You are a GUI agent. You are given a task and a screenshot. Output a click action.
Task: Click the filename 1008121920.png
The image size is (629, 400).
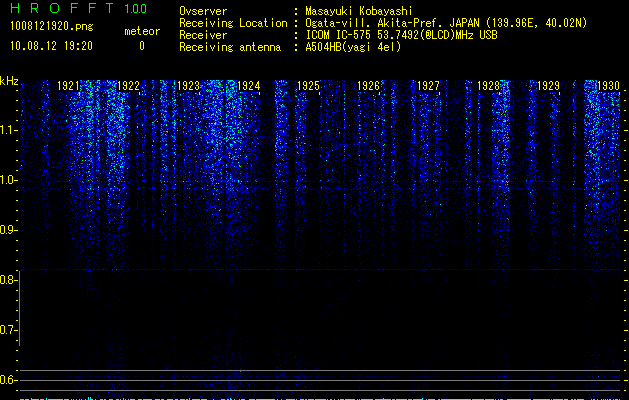(x=52, y=26)
